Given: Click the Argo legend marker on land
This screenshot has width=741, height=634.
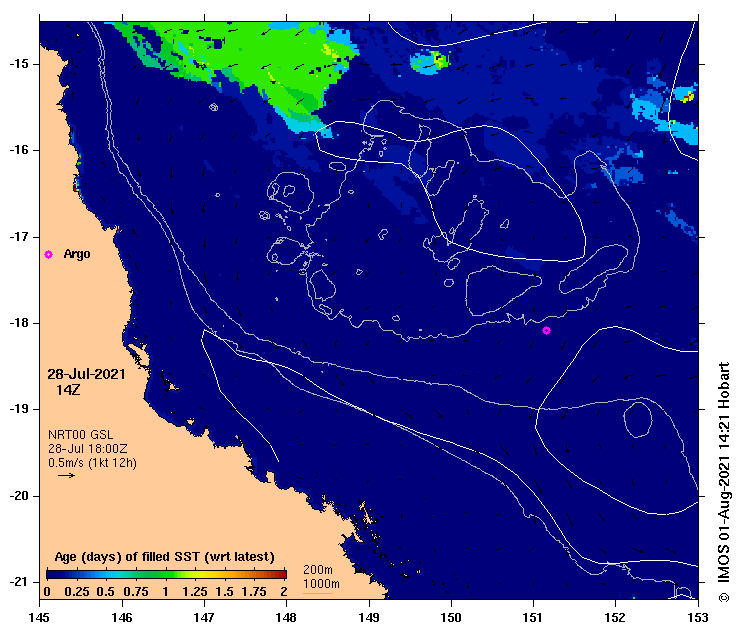Looking at the screenshot, I should click(x=48, y=254).
